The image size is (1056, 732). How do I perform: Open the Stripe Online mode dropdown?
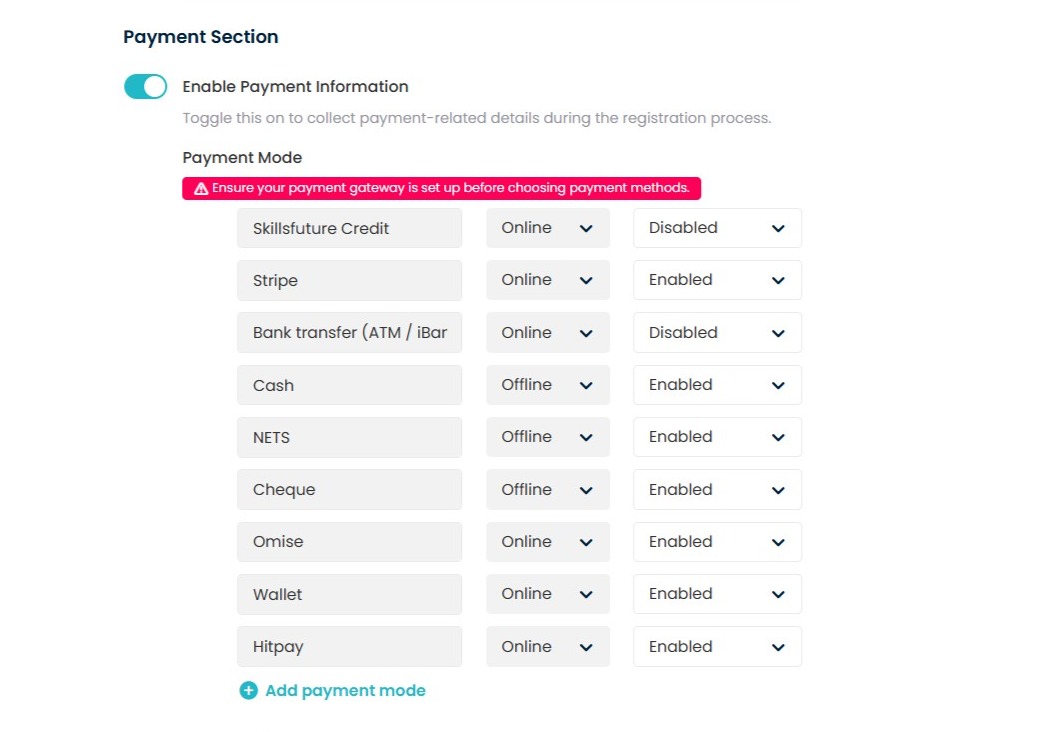[548, 280]
